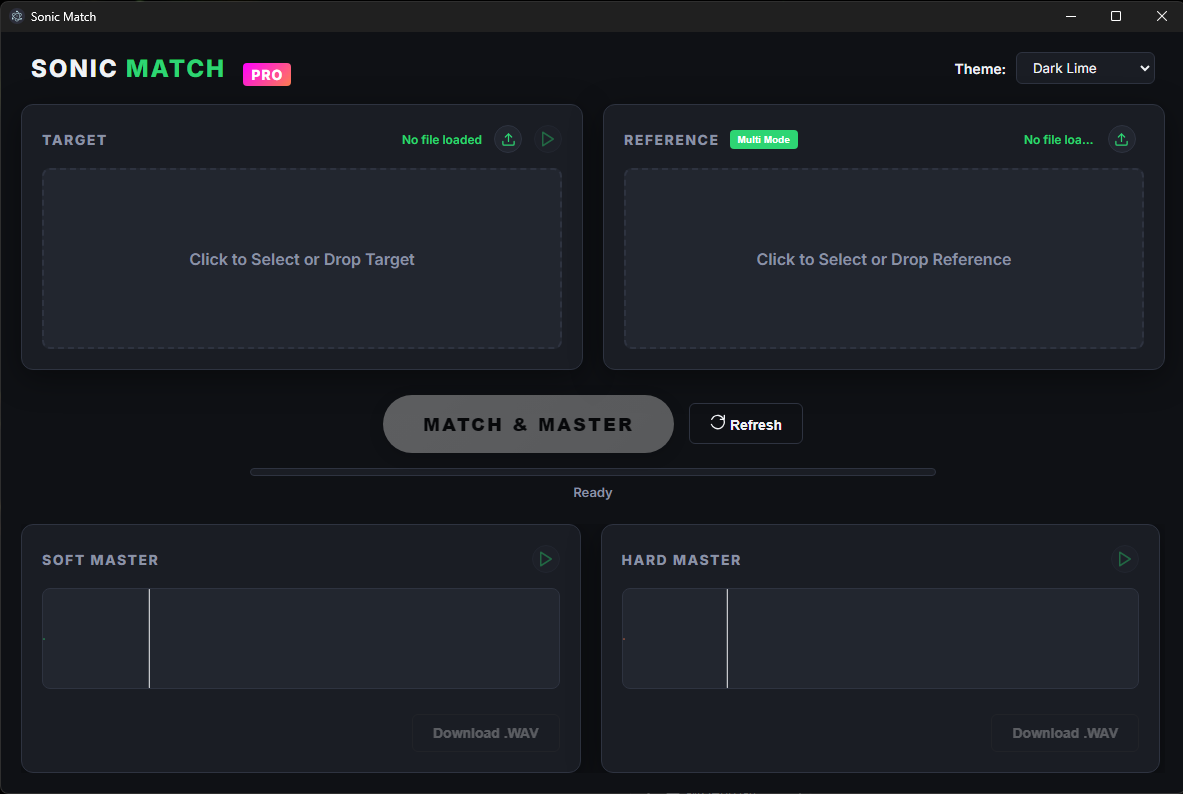The width and height of the screenshot is (1183, 794).
Task: Click the Hard Master waveform playhead marker
Action: tap(727, 638)
